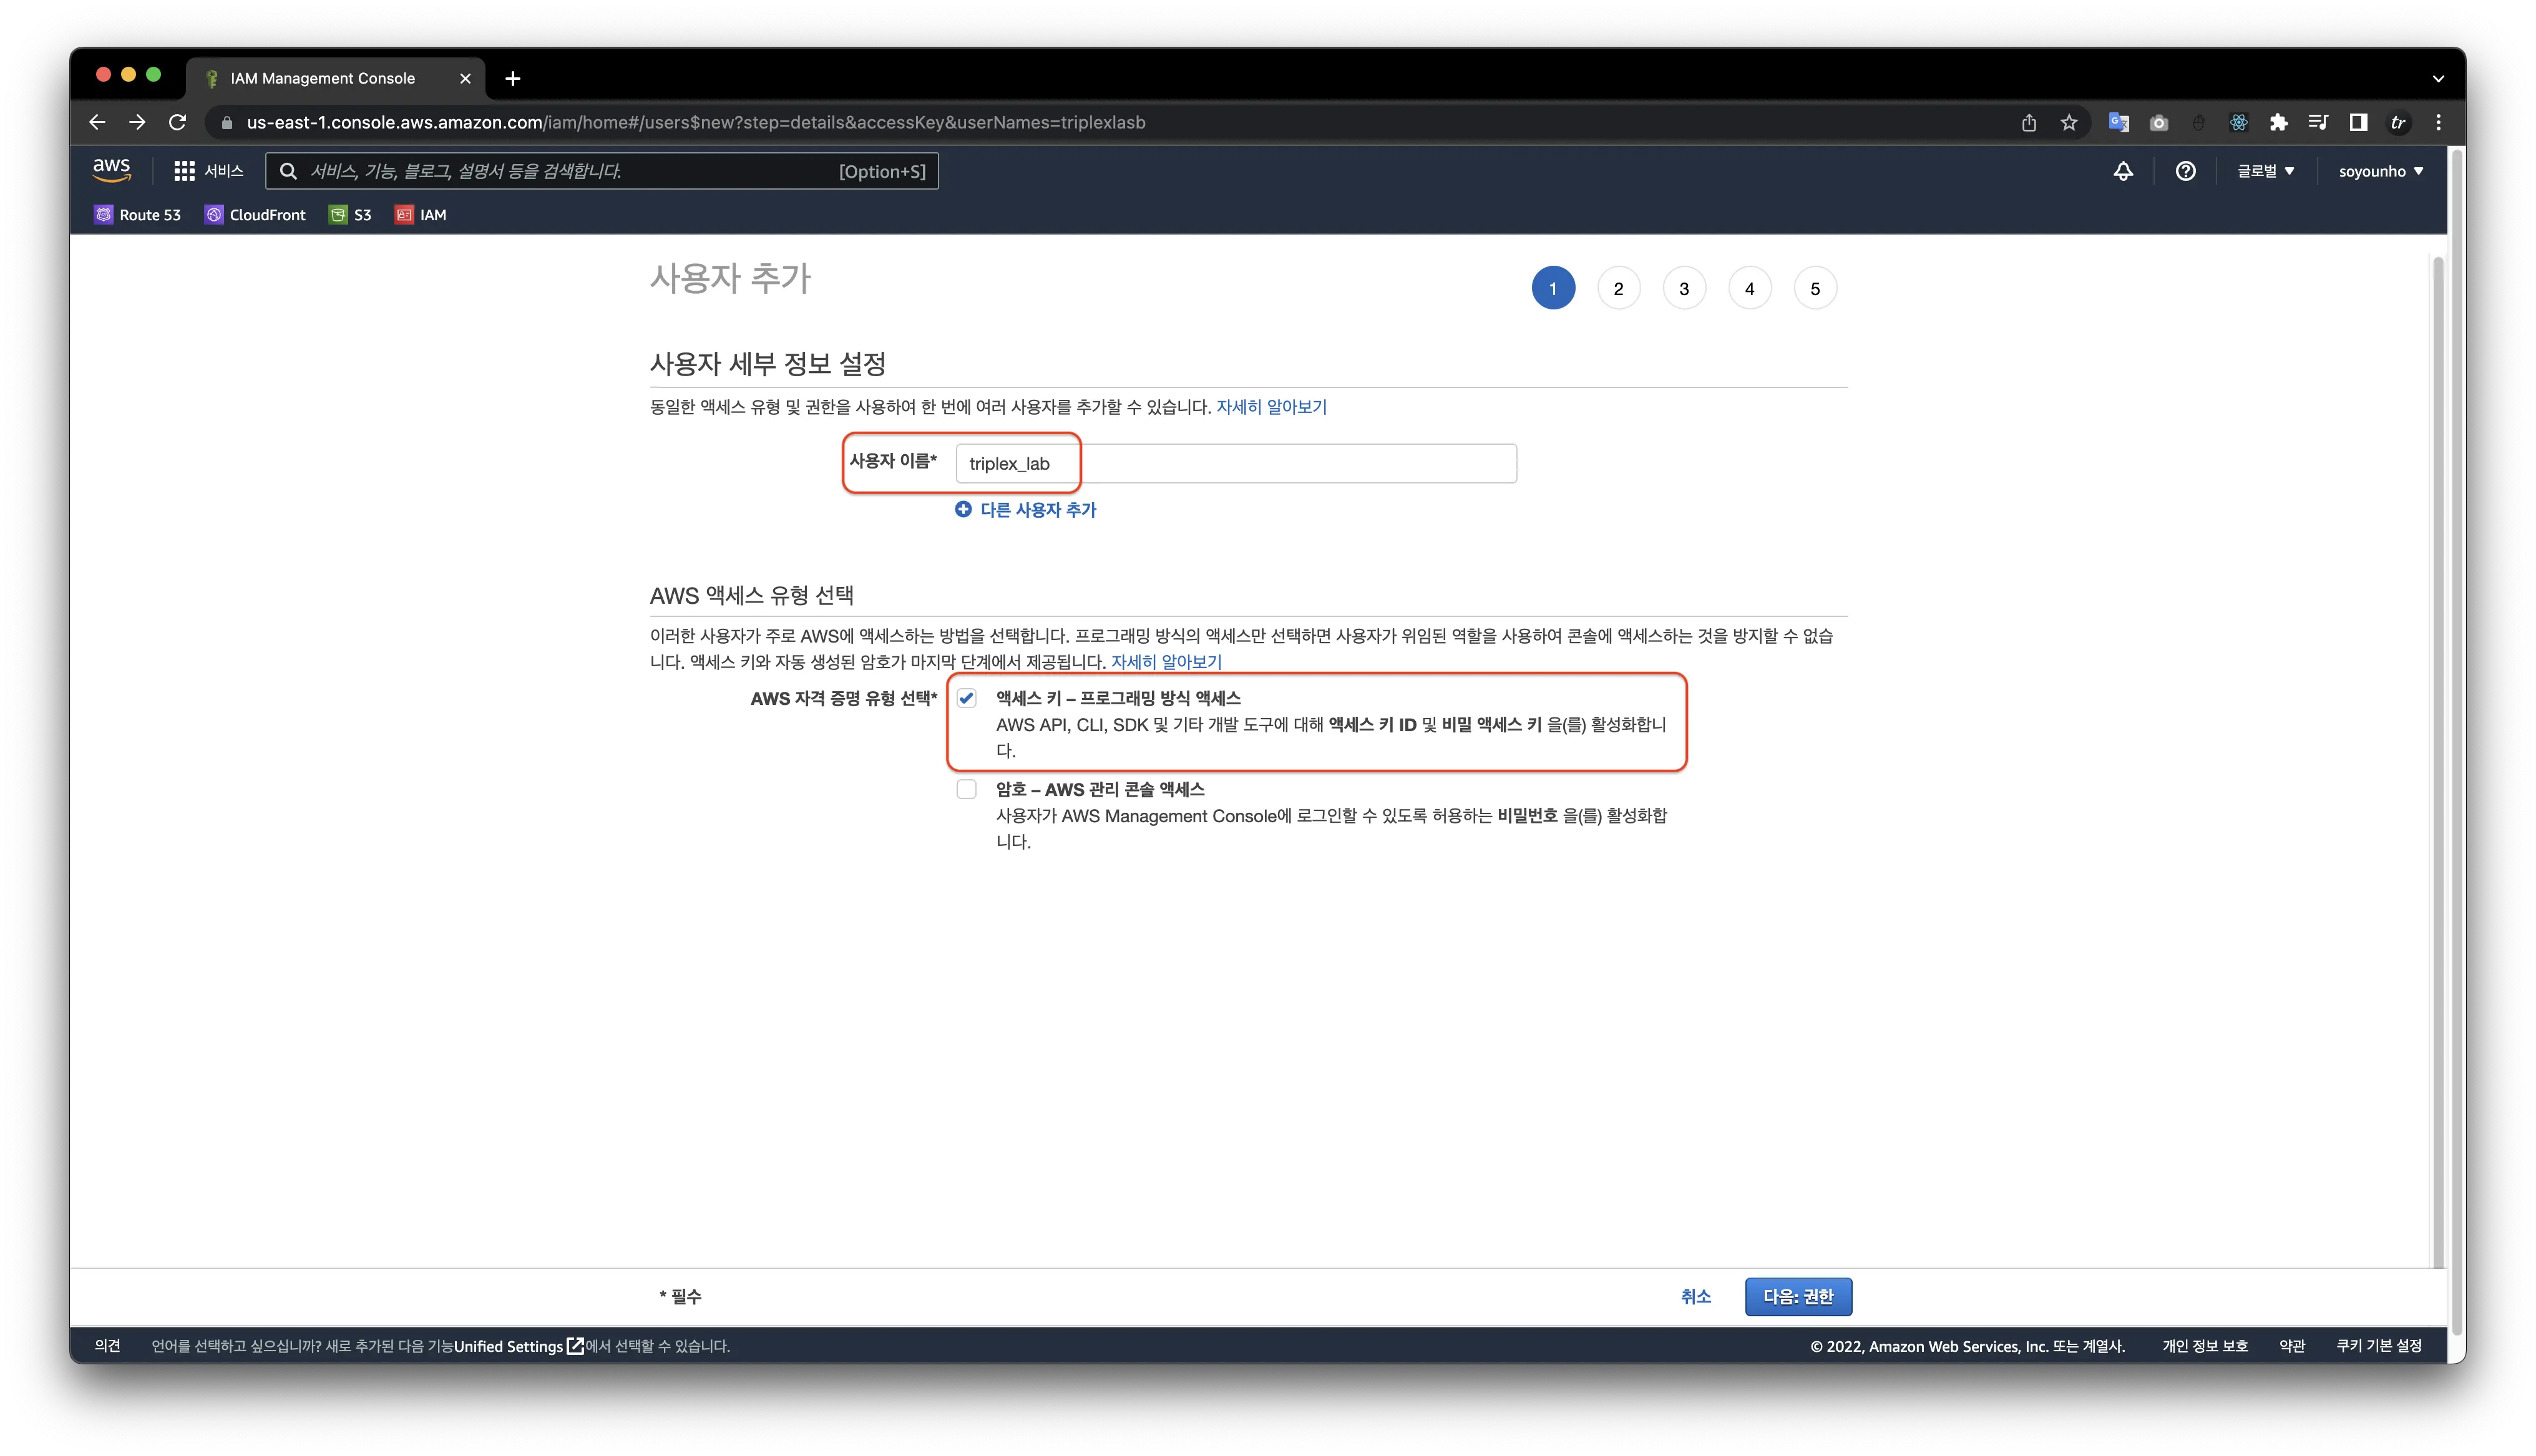Image resolution: width=2536 pixels, height=1456 pixels.
Task: Click the 취소 cancel link
Action: (1695, 1296)
